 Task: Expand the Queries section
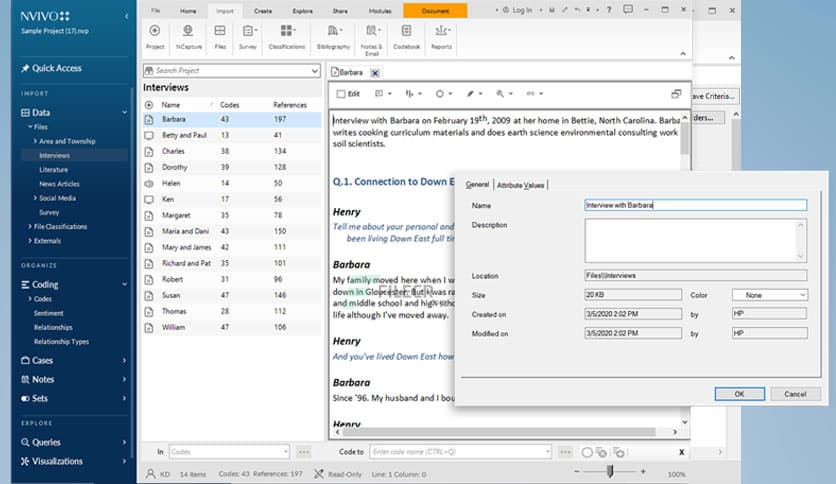tap(124, 442)
